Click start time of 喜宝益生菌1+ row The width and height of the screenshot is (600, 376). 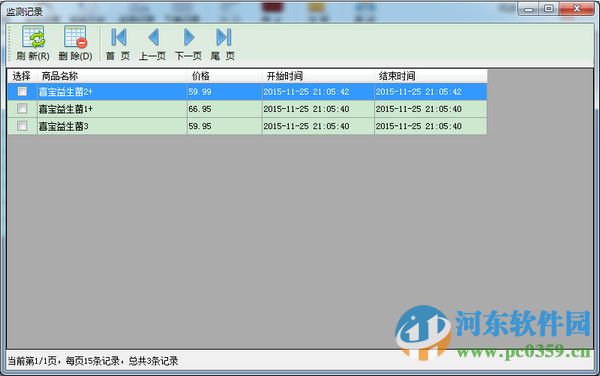coord(318,109)
